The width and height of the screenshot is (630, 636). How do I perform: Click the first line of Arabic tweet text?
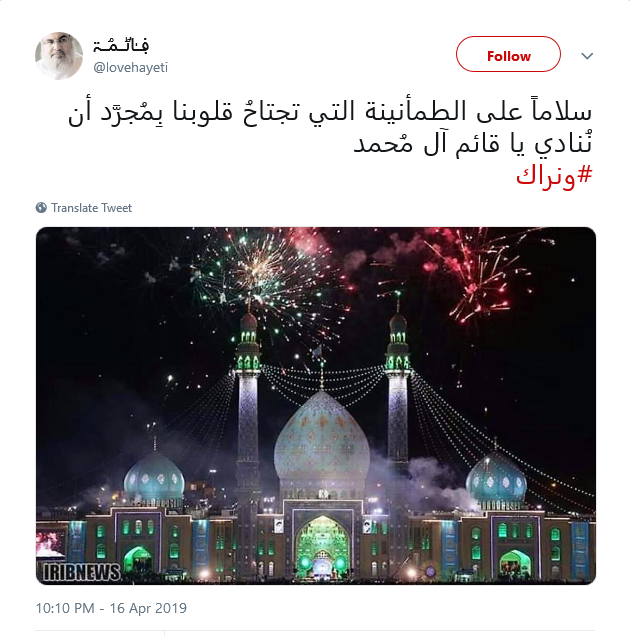click(x=329, y=111)
